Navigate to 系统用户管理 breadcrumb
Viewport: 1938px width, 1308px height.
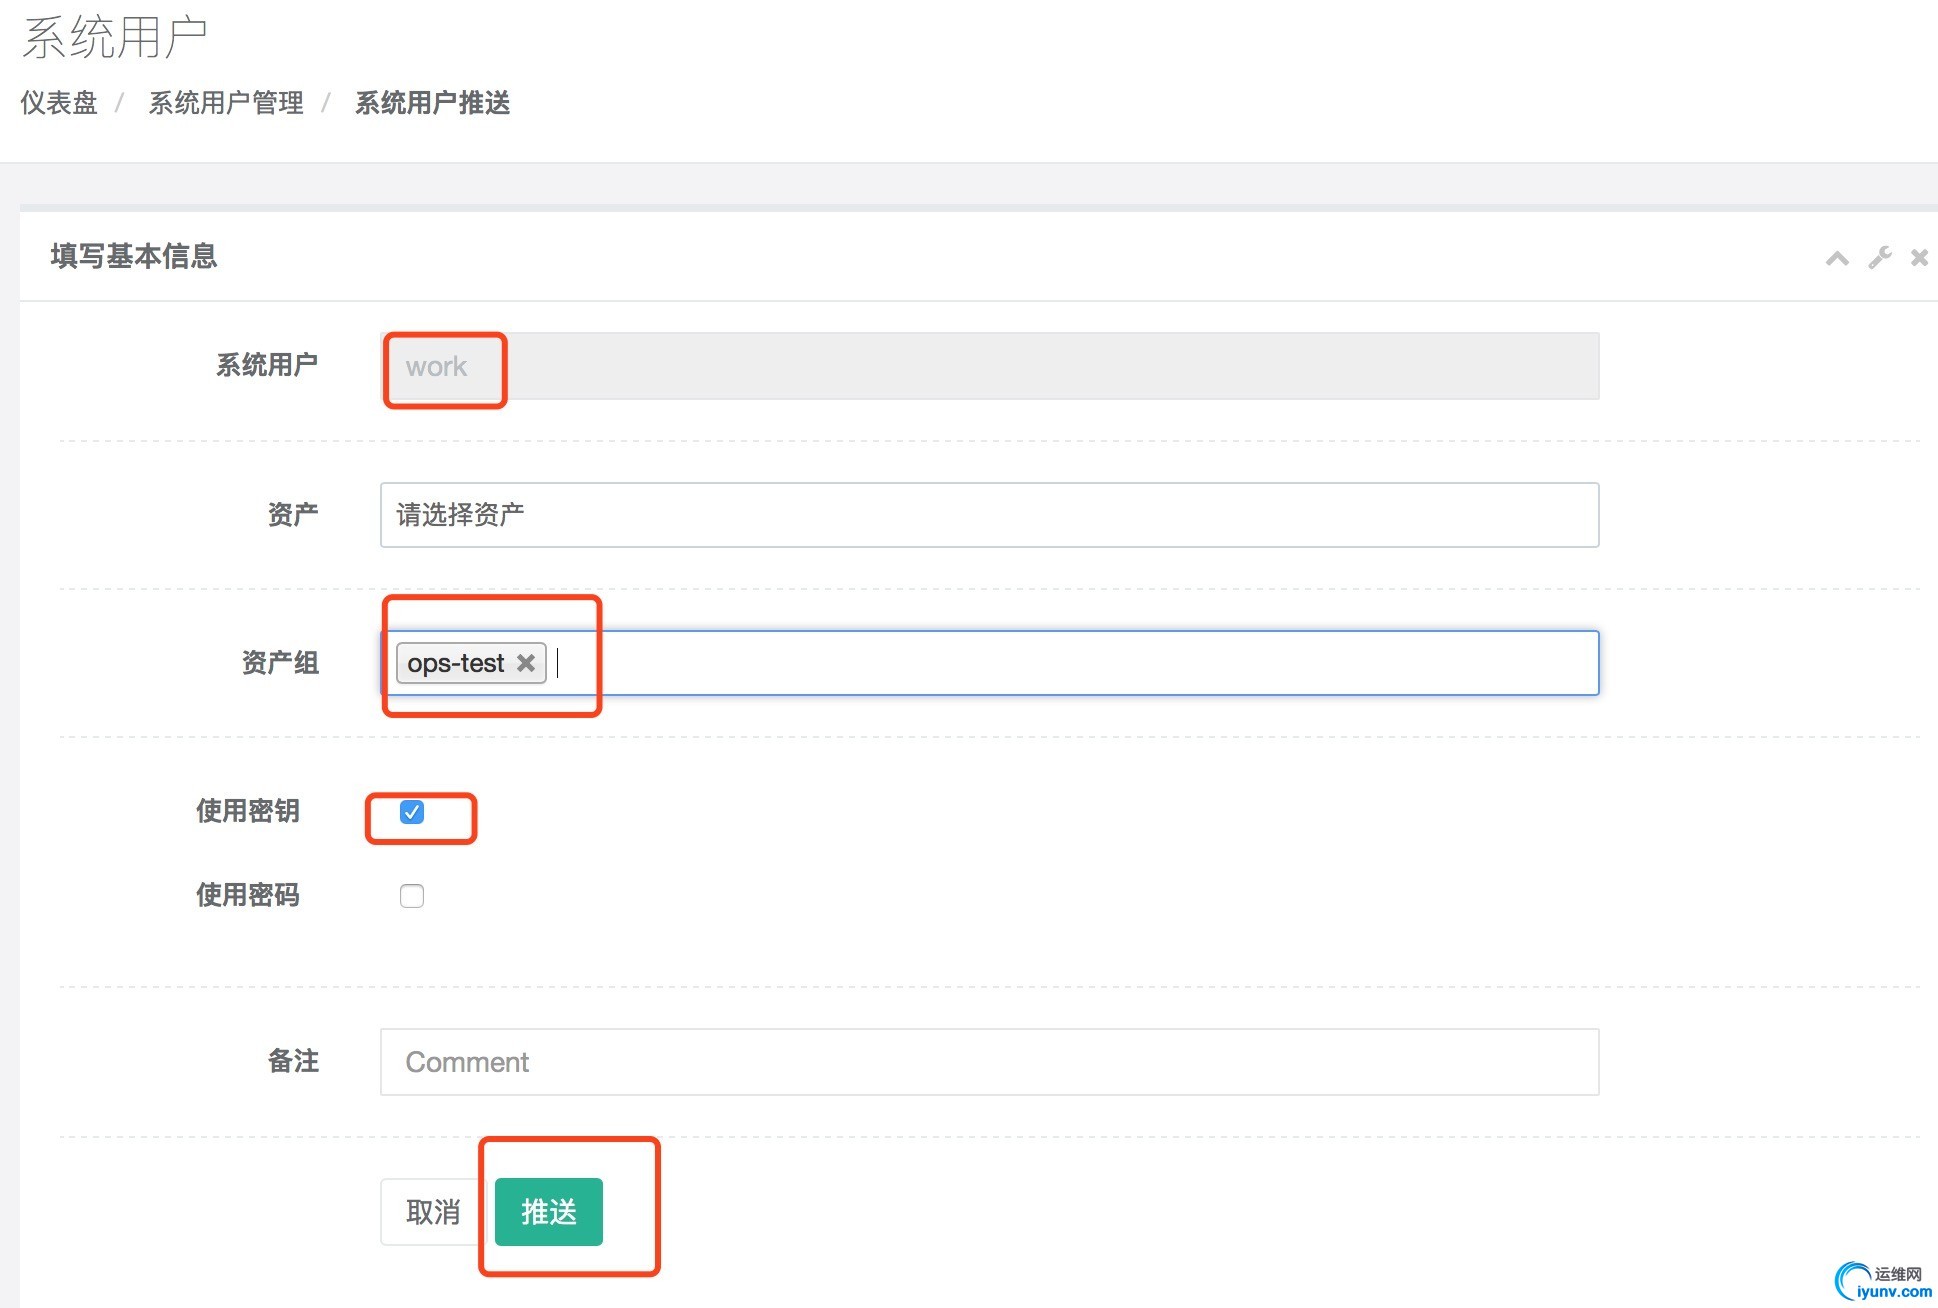pos(226,103)
